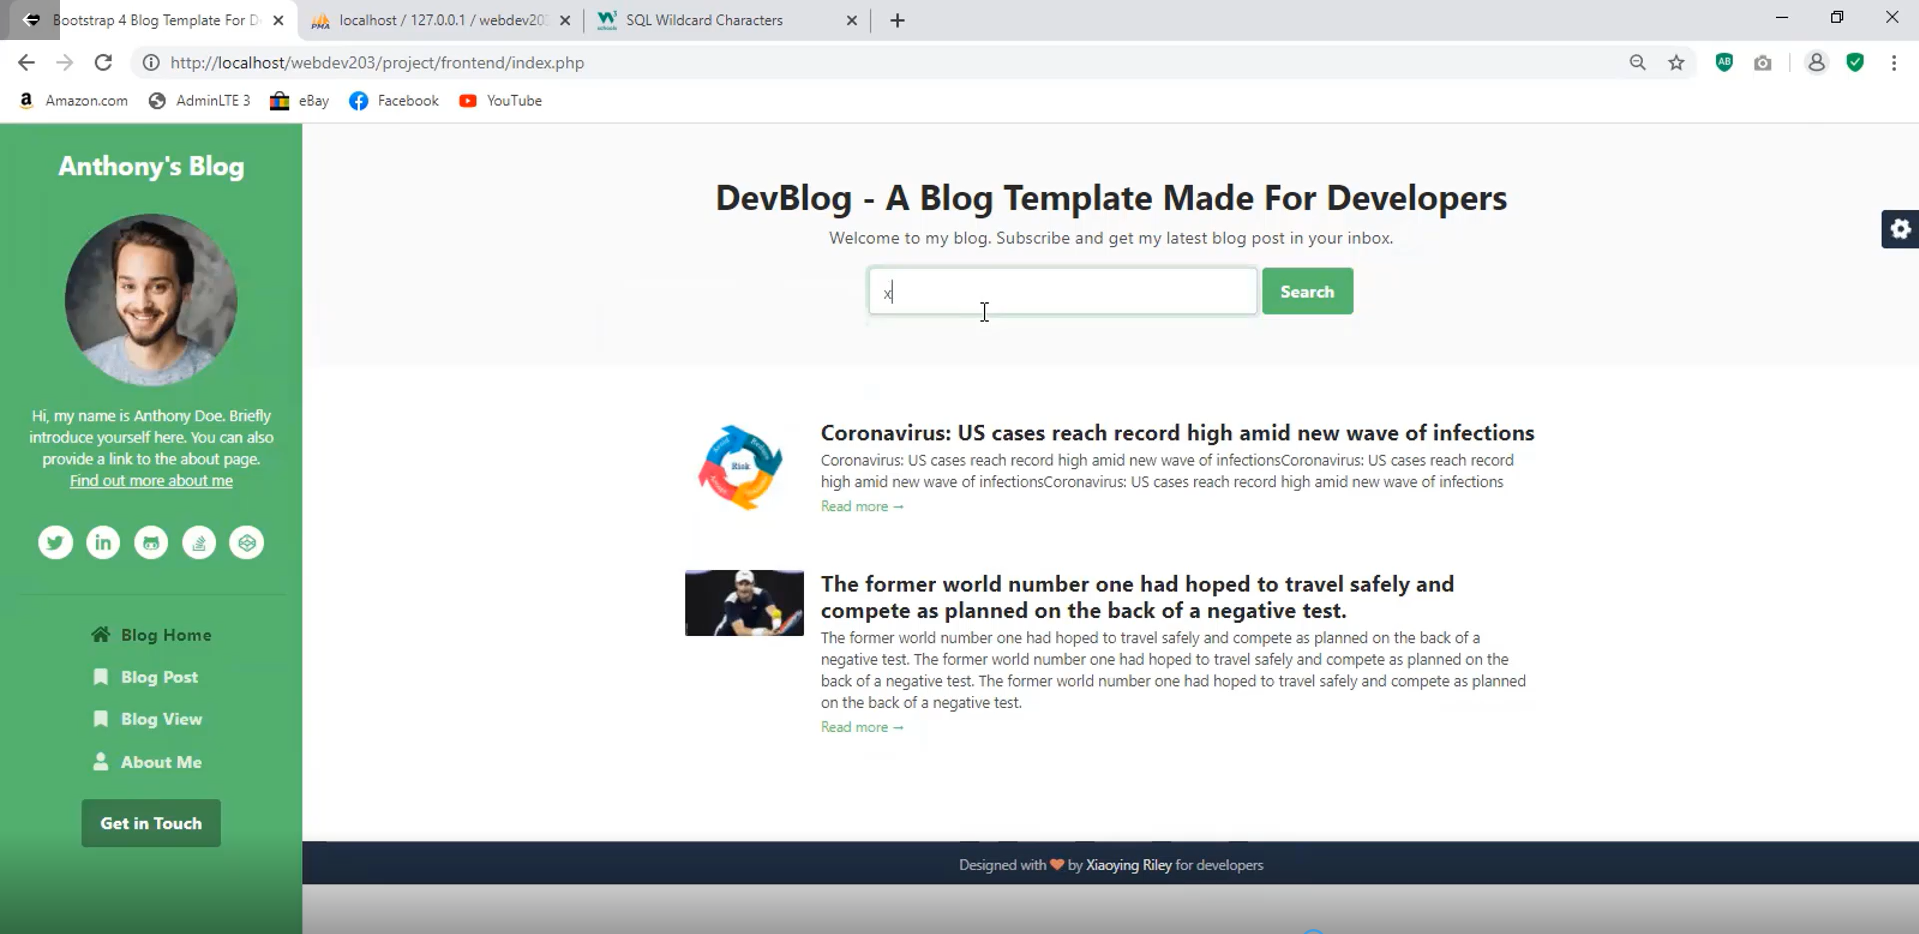Bookmark this page with the star icon
The image size is (1919, 934).
point(1677,62)
